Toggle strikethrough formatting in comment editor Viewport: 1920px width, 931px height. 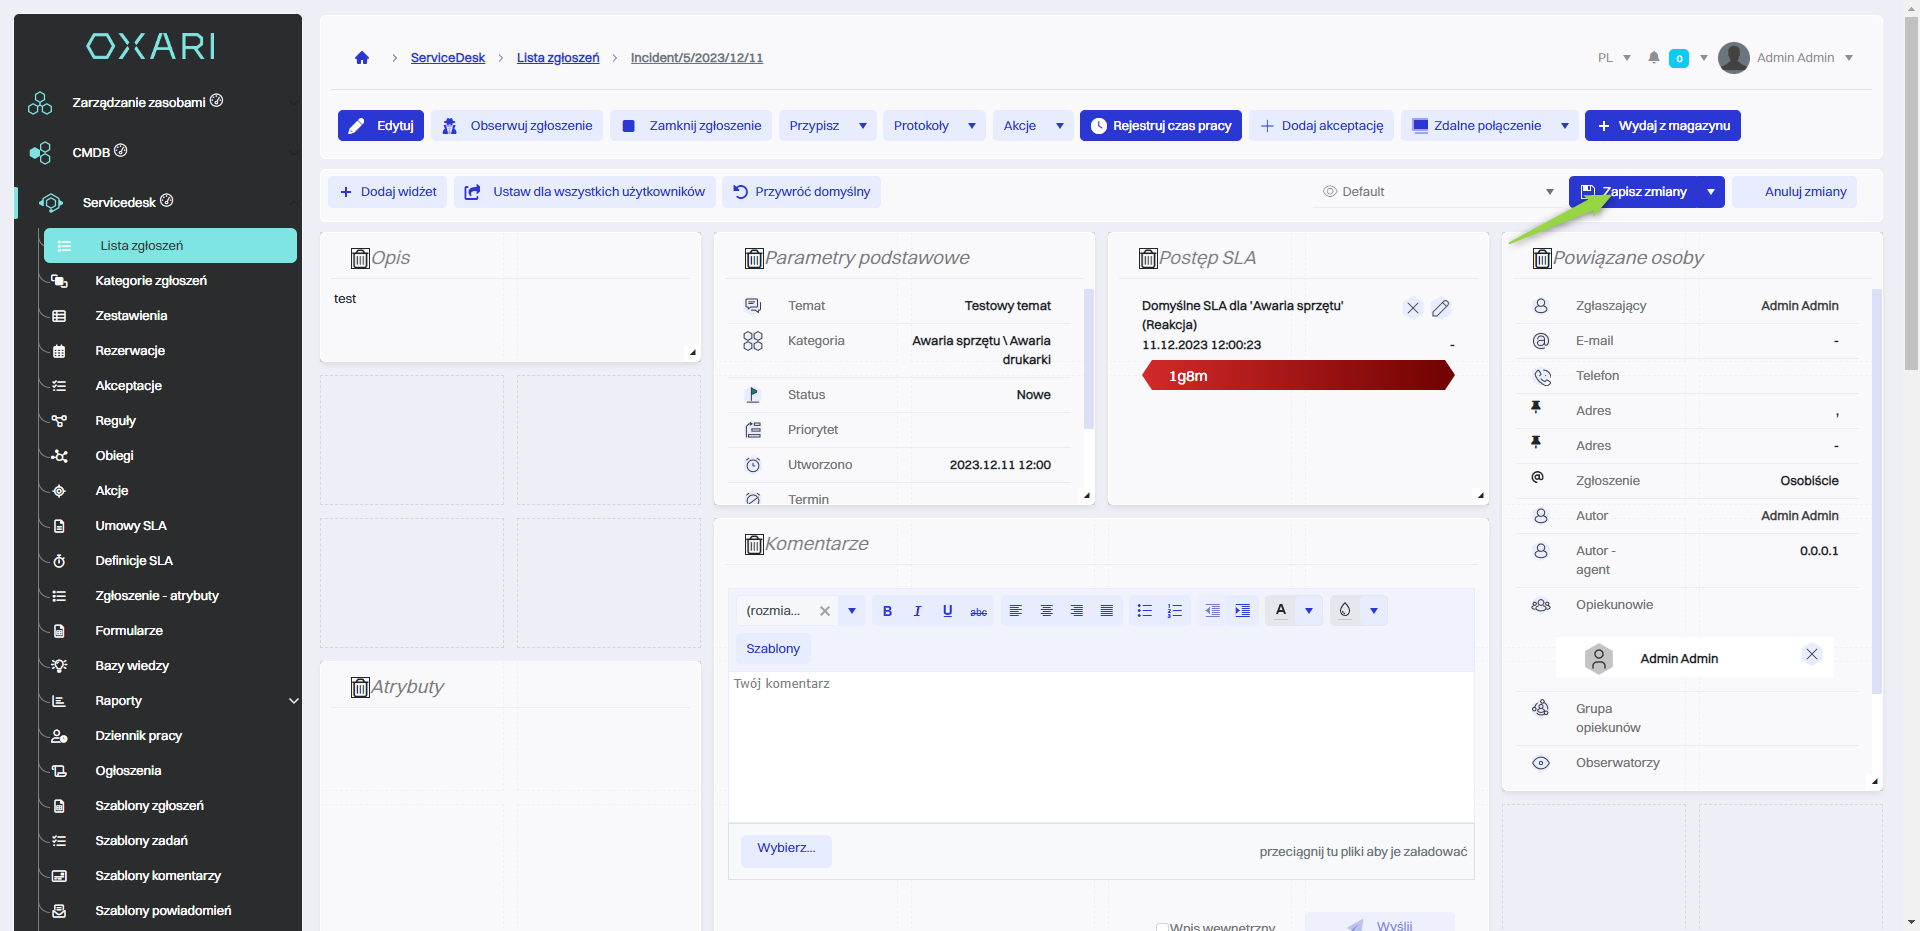(978, 611)
